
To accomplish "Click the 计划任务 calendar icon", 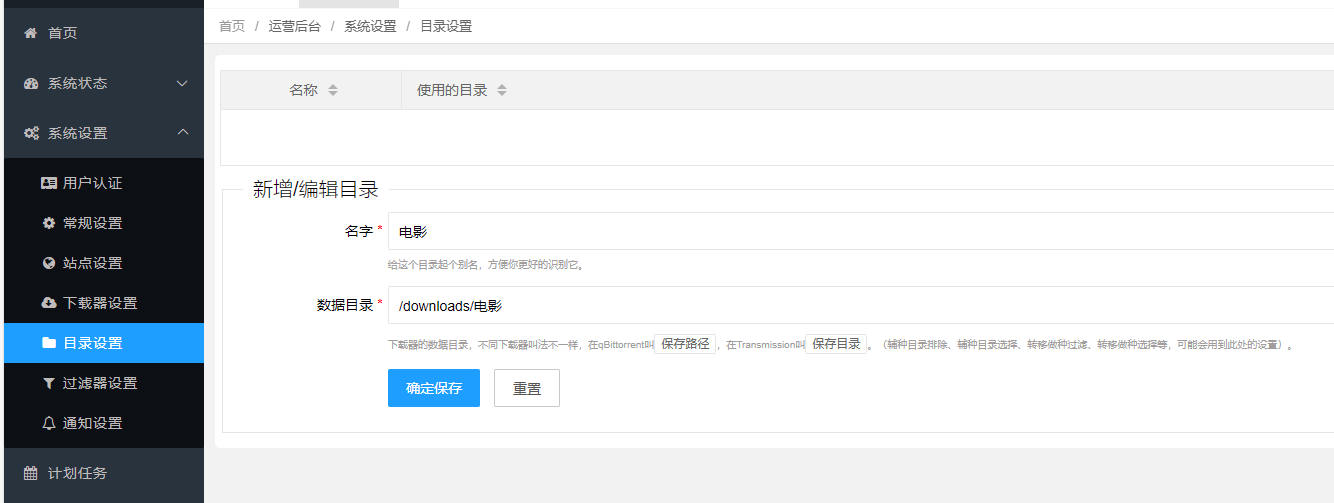I will (x=31, y=473).
